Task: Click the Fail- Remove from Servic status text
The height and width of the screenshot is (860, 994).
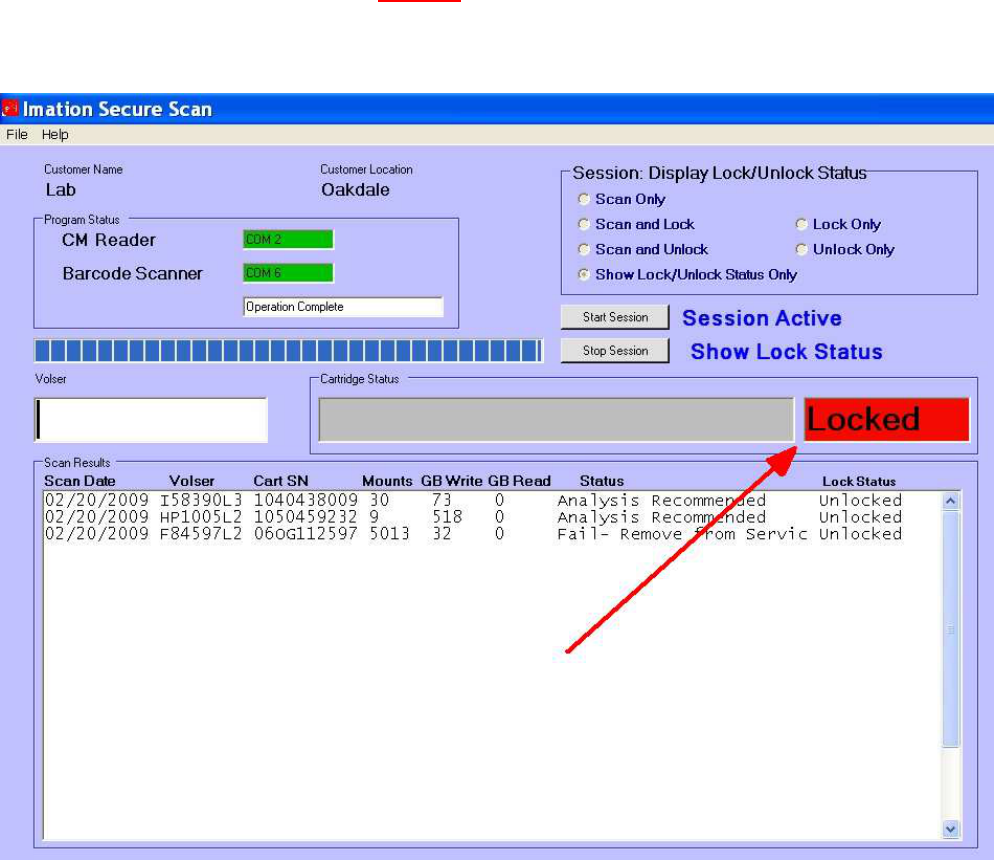Action: pos(682,534)
